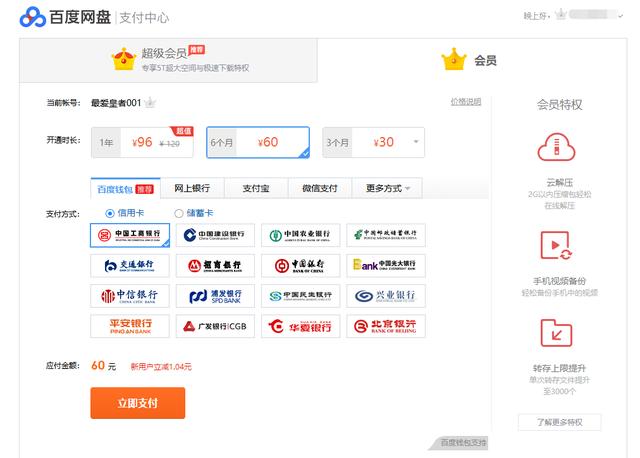Choose the 1年 ¥96 plan

[x=142, y=142]
